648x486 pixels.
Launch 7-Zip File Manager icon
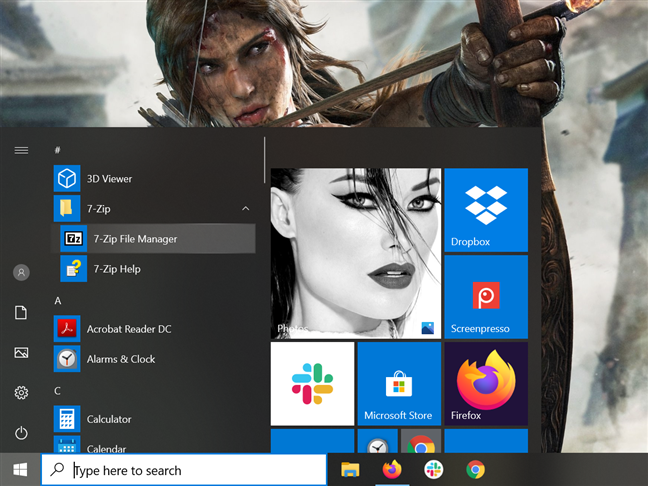coord(74,238)
